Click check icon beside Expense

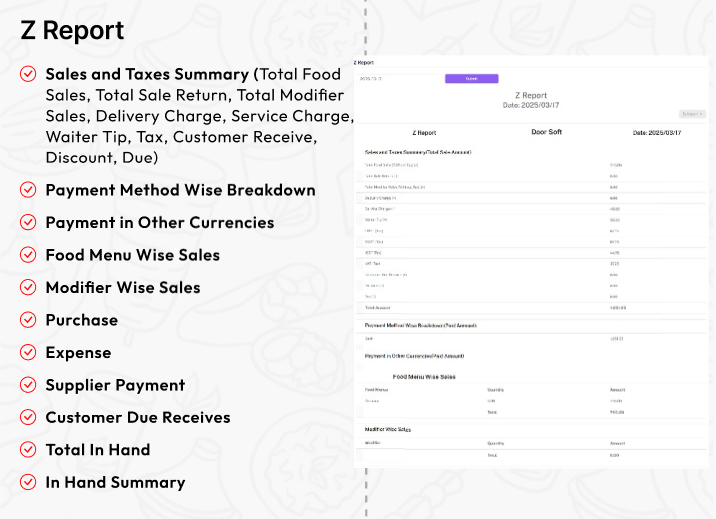[28, 352]
